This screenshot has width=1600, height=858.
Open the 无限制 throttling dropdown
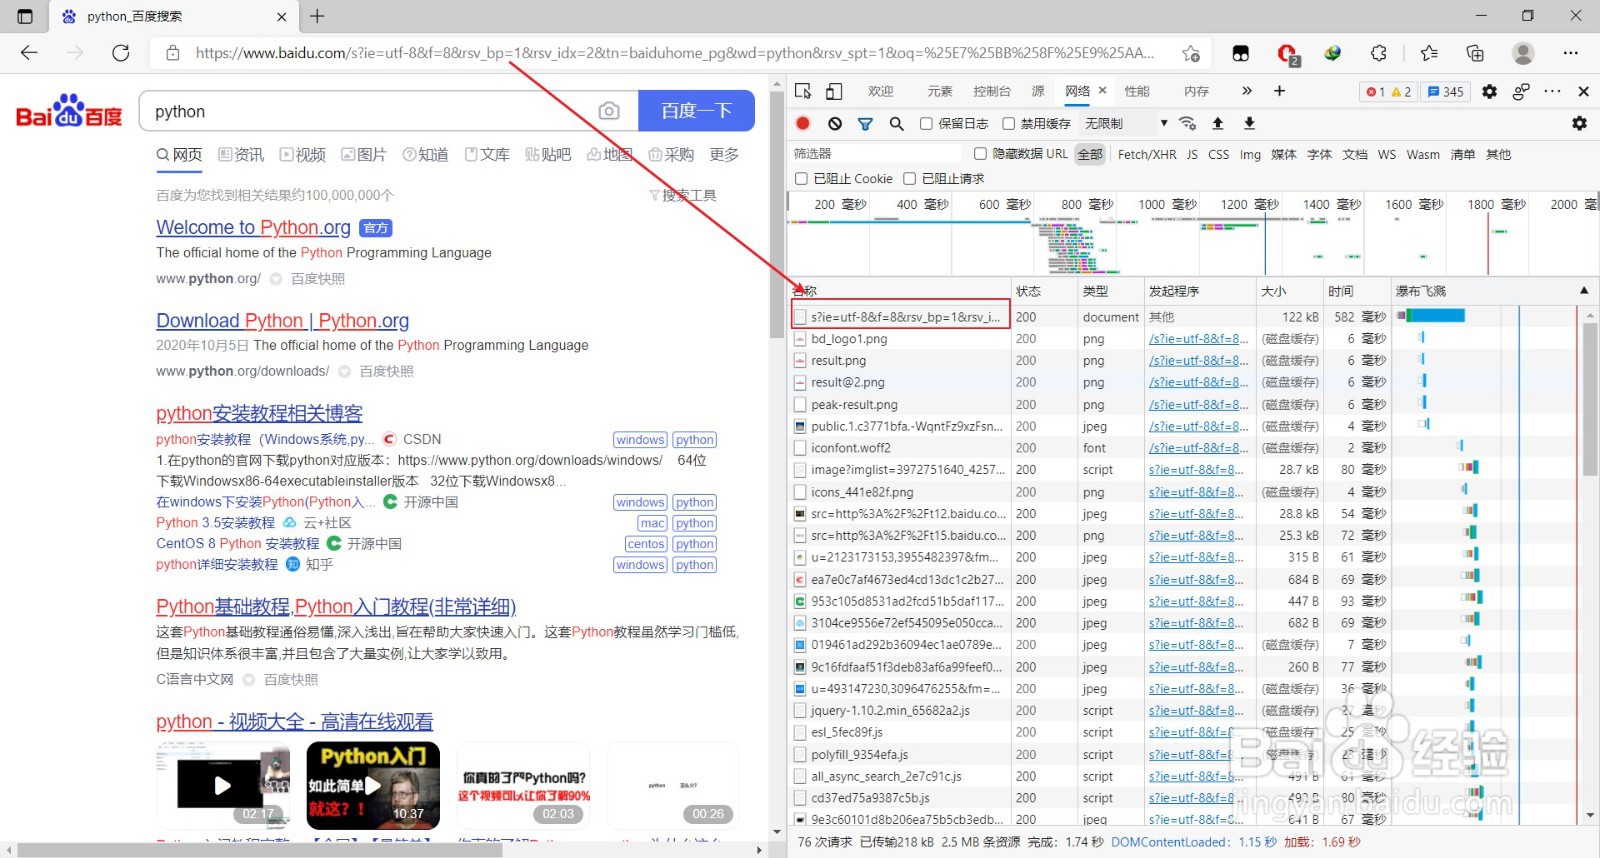coord(1126,124)
